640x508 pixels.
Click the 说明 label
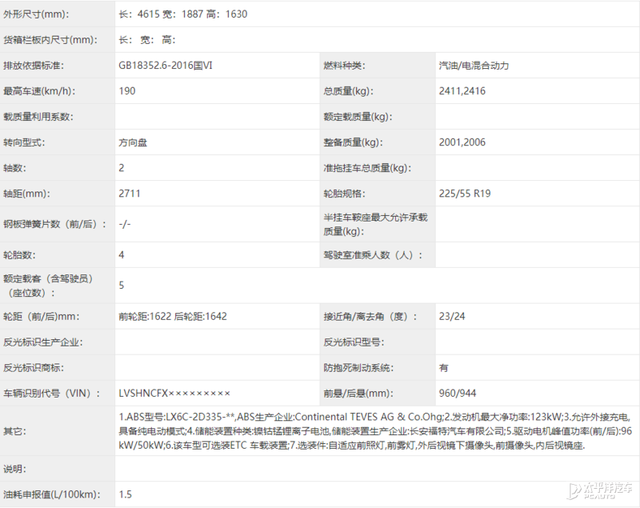pyautogui.click(x=15, y=469)
